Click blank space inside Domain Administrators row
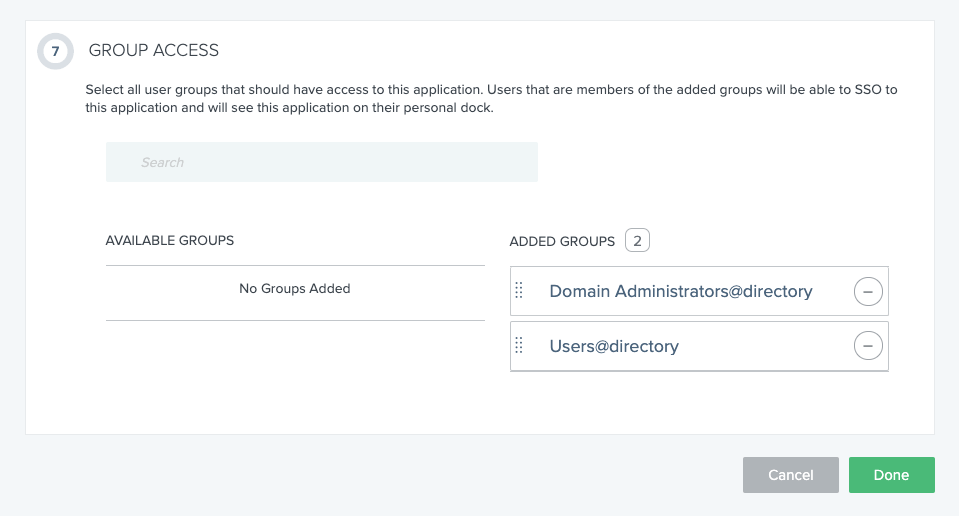The image size is (959, 516). click(x=832, y=292)
